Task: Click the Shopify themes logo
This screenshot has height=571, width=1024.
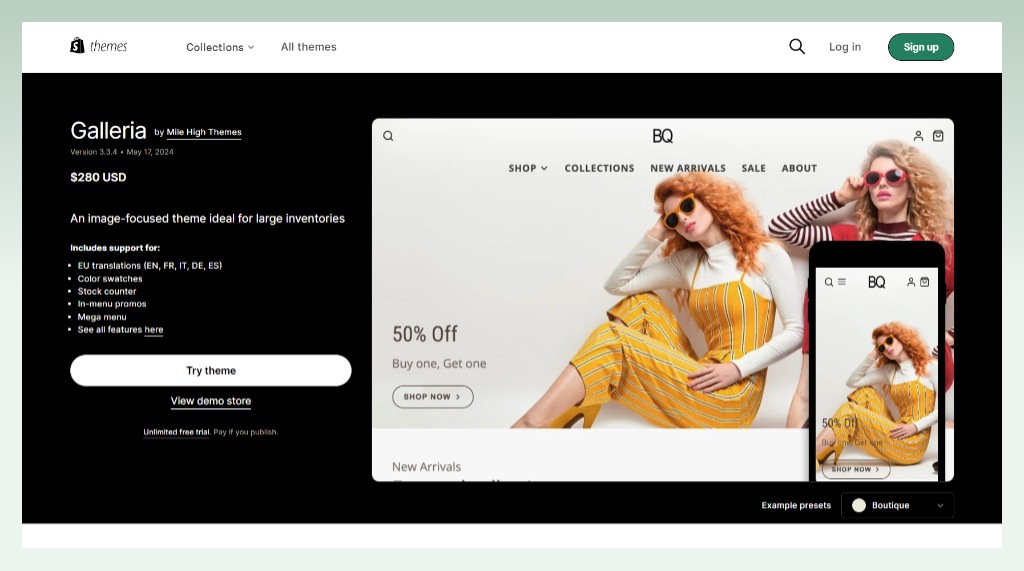Action: click(x=99, y=46)
